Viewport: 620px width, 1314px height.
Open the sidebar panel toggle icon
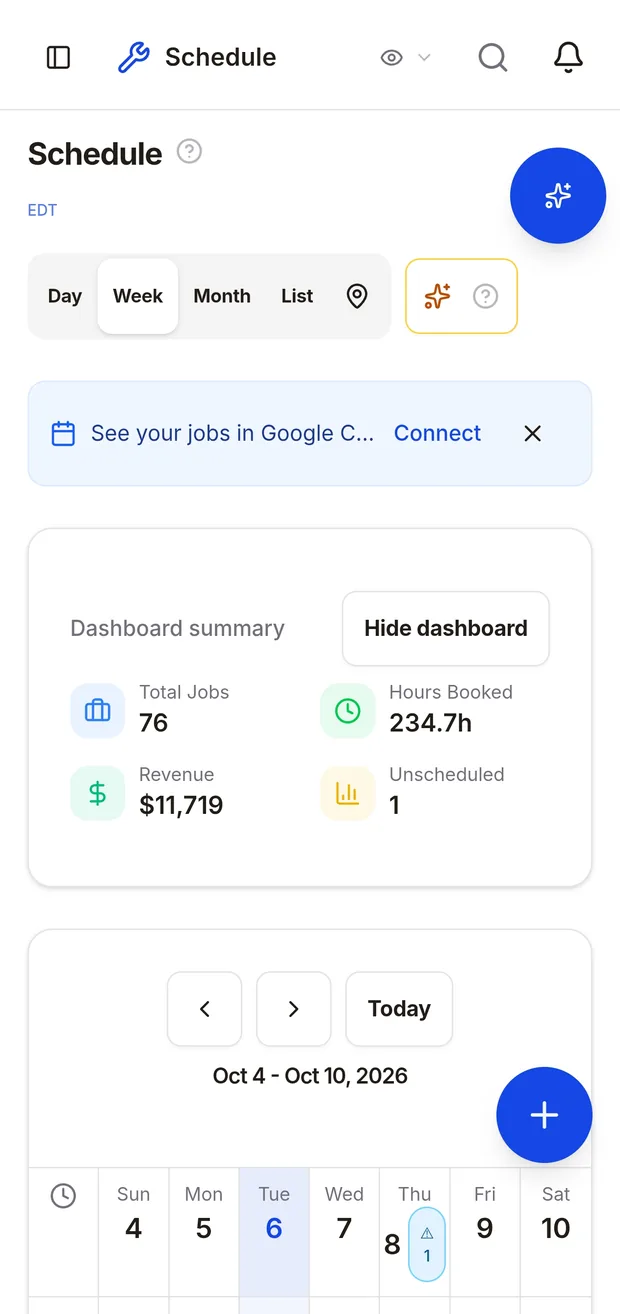pyautogui.click(x=59, y=57)
